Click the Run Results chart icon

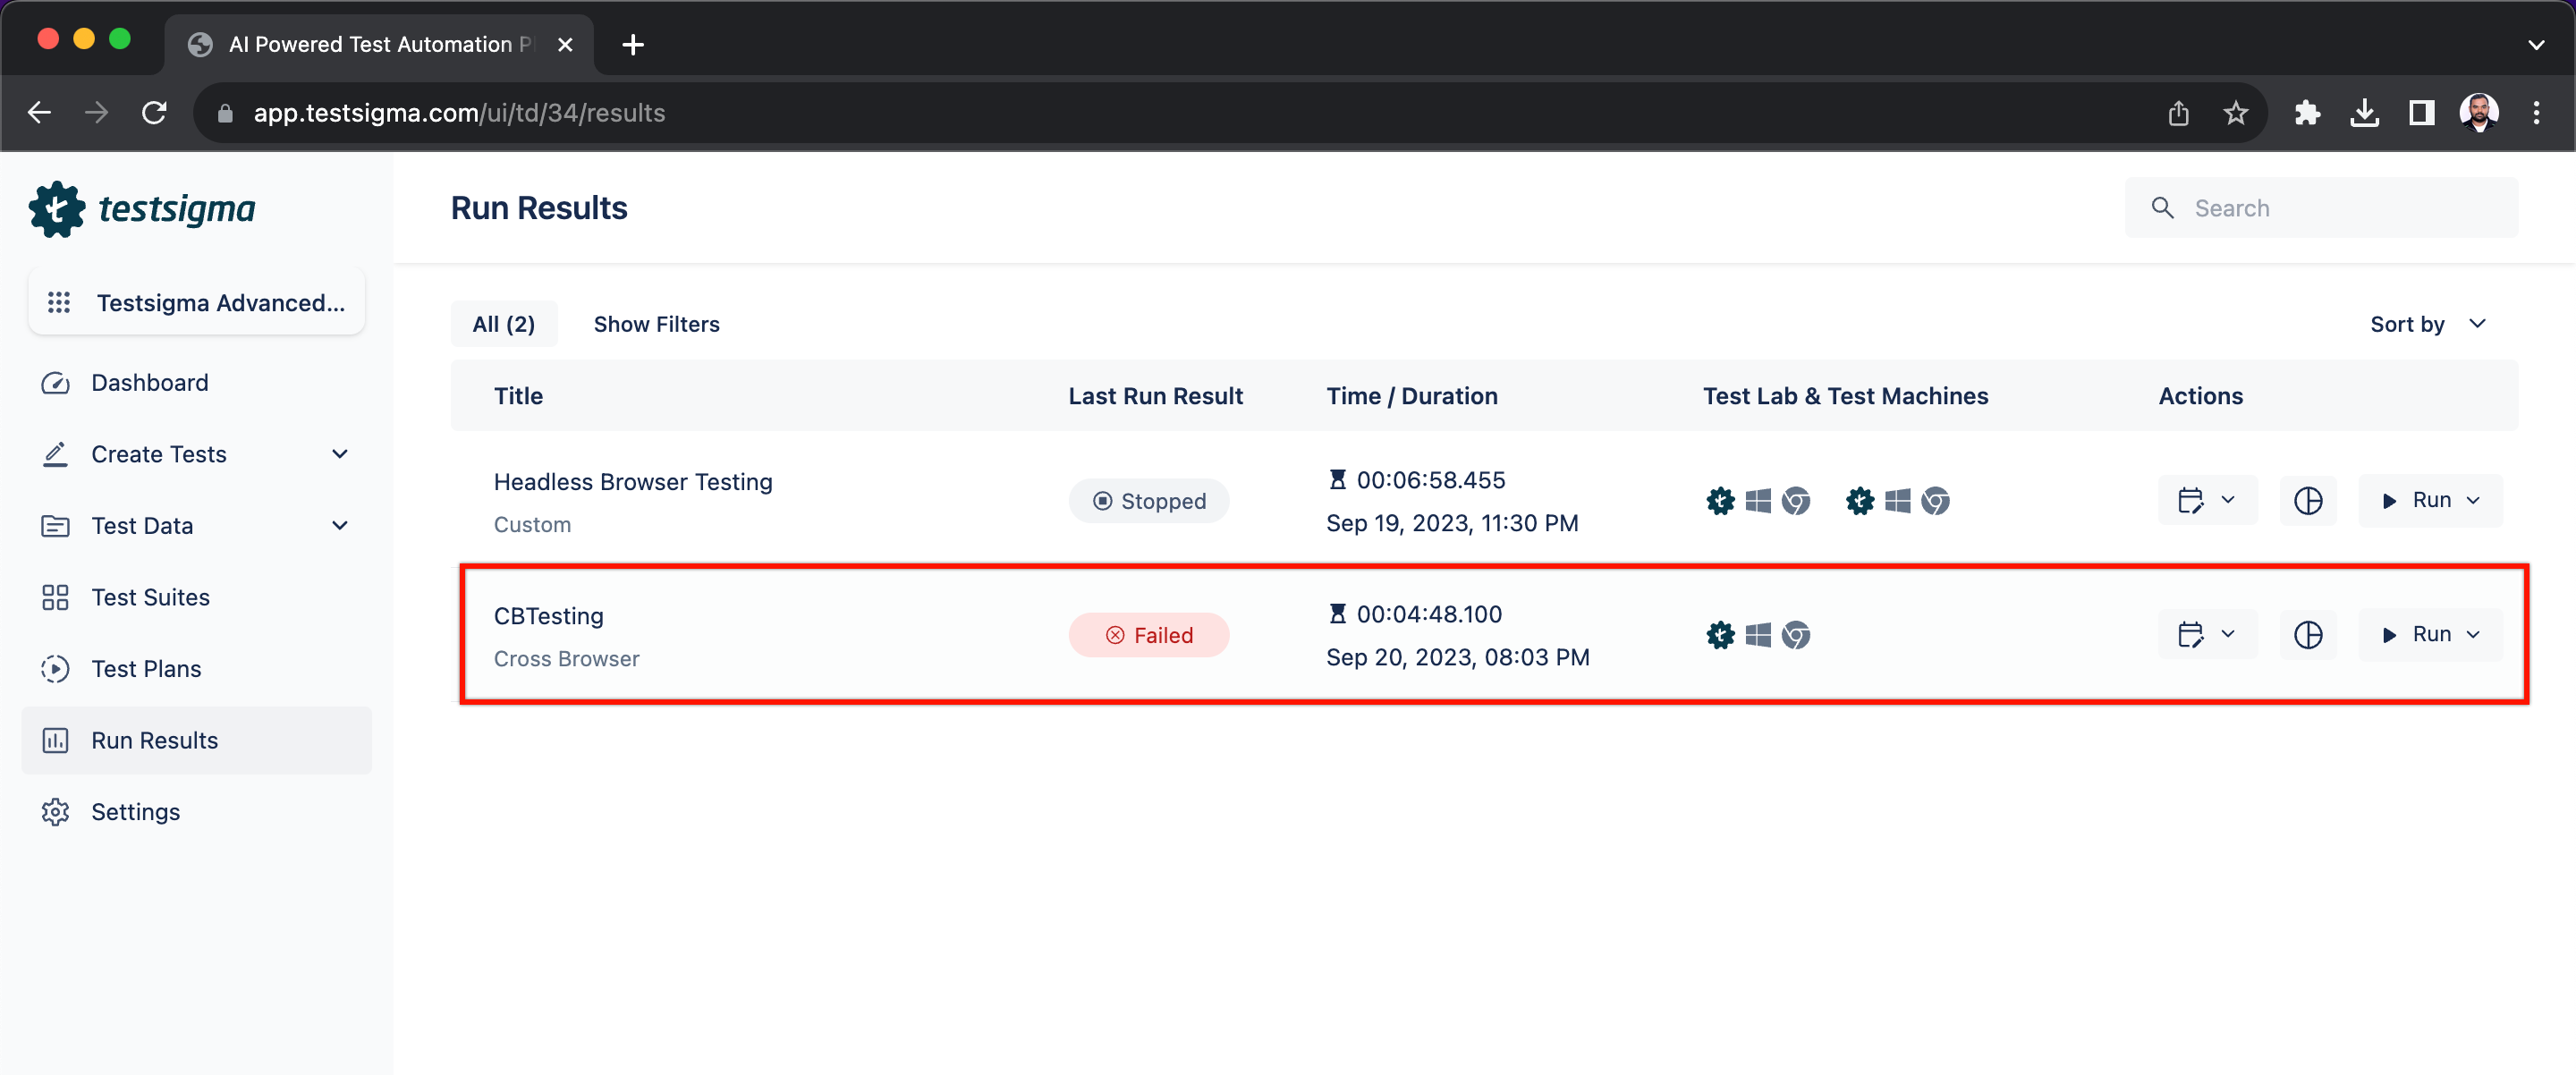click(55, 740)
